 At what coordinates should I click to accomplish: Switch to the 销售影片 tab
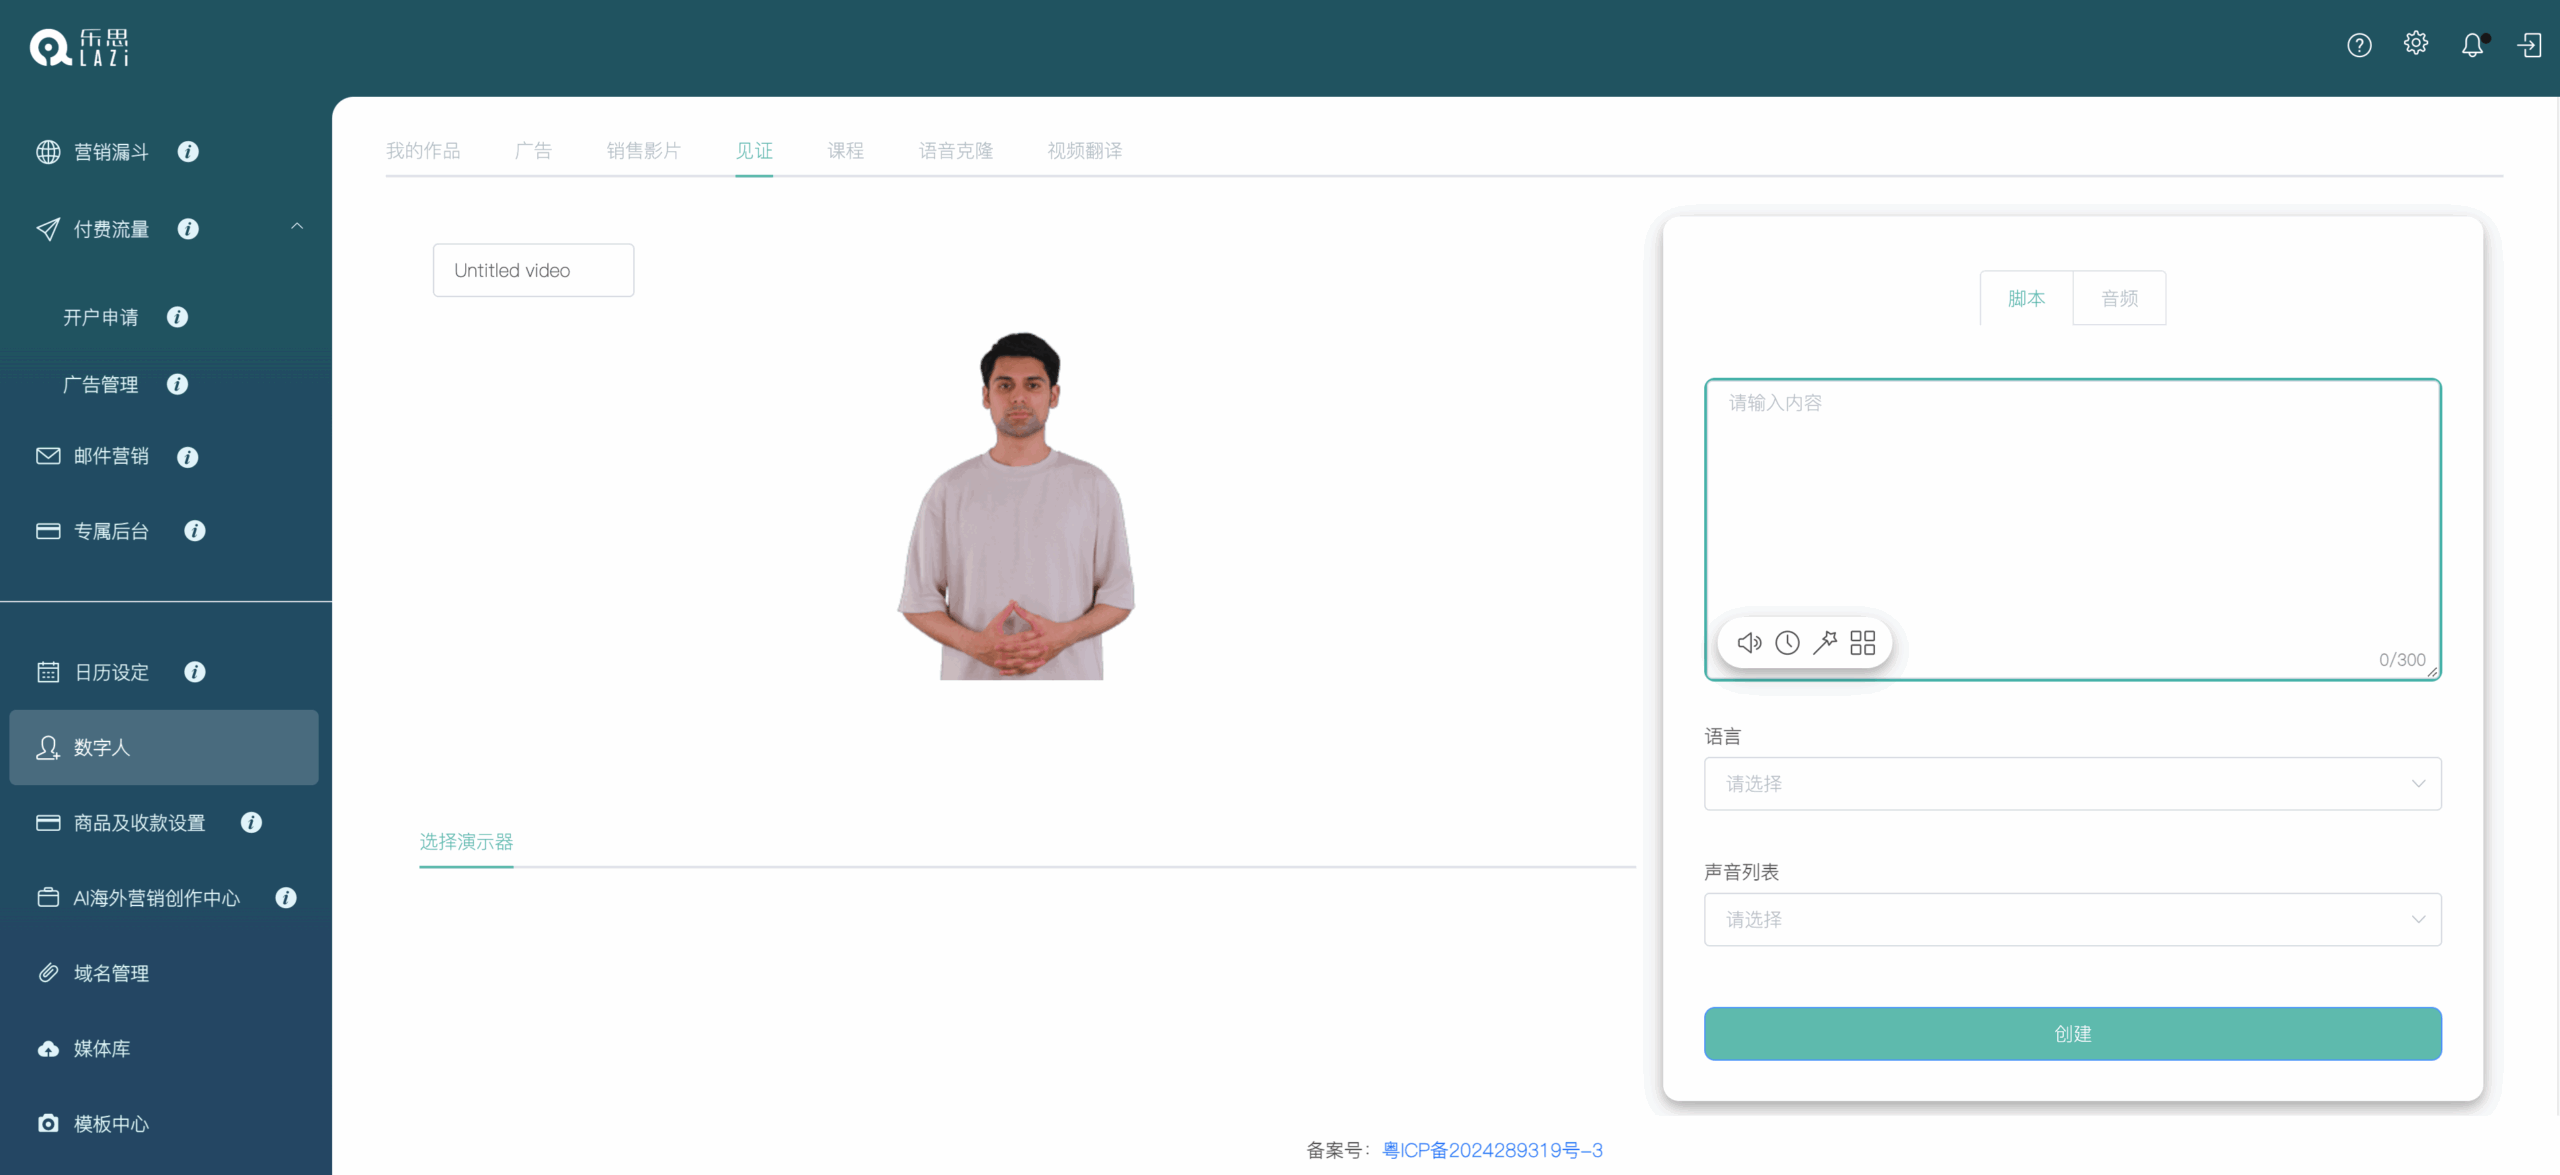point(643,151)
